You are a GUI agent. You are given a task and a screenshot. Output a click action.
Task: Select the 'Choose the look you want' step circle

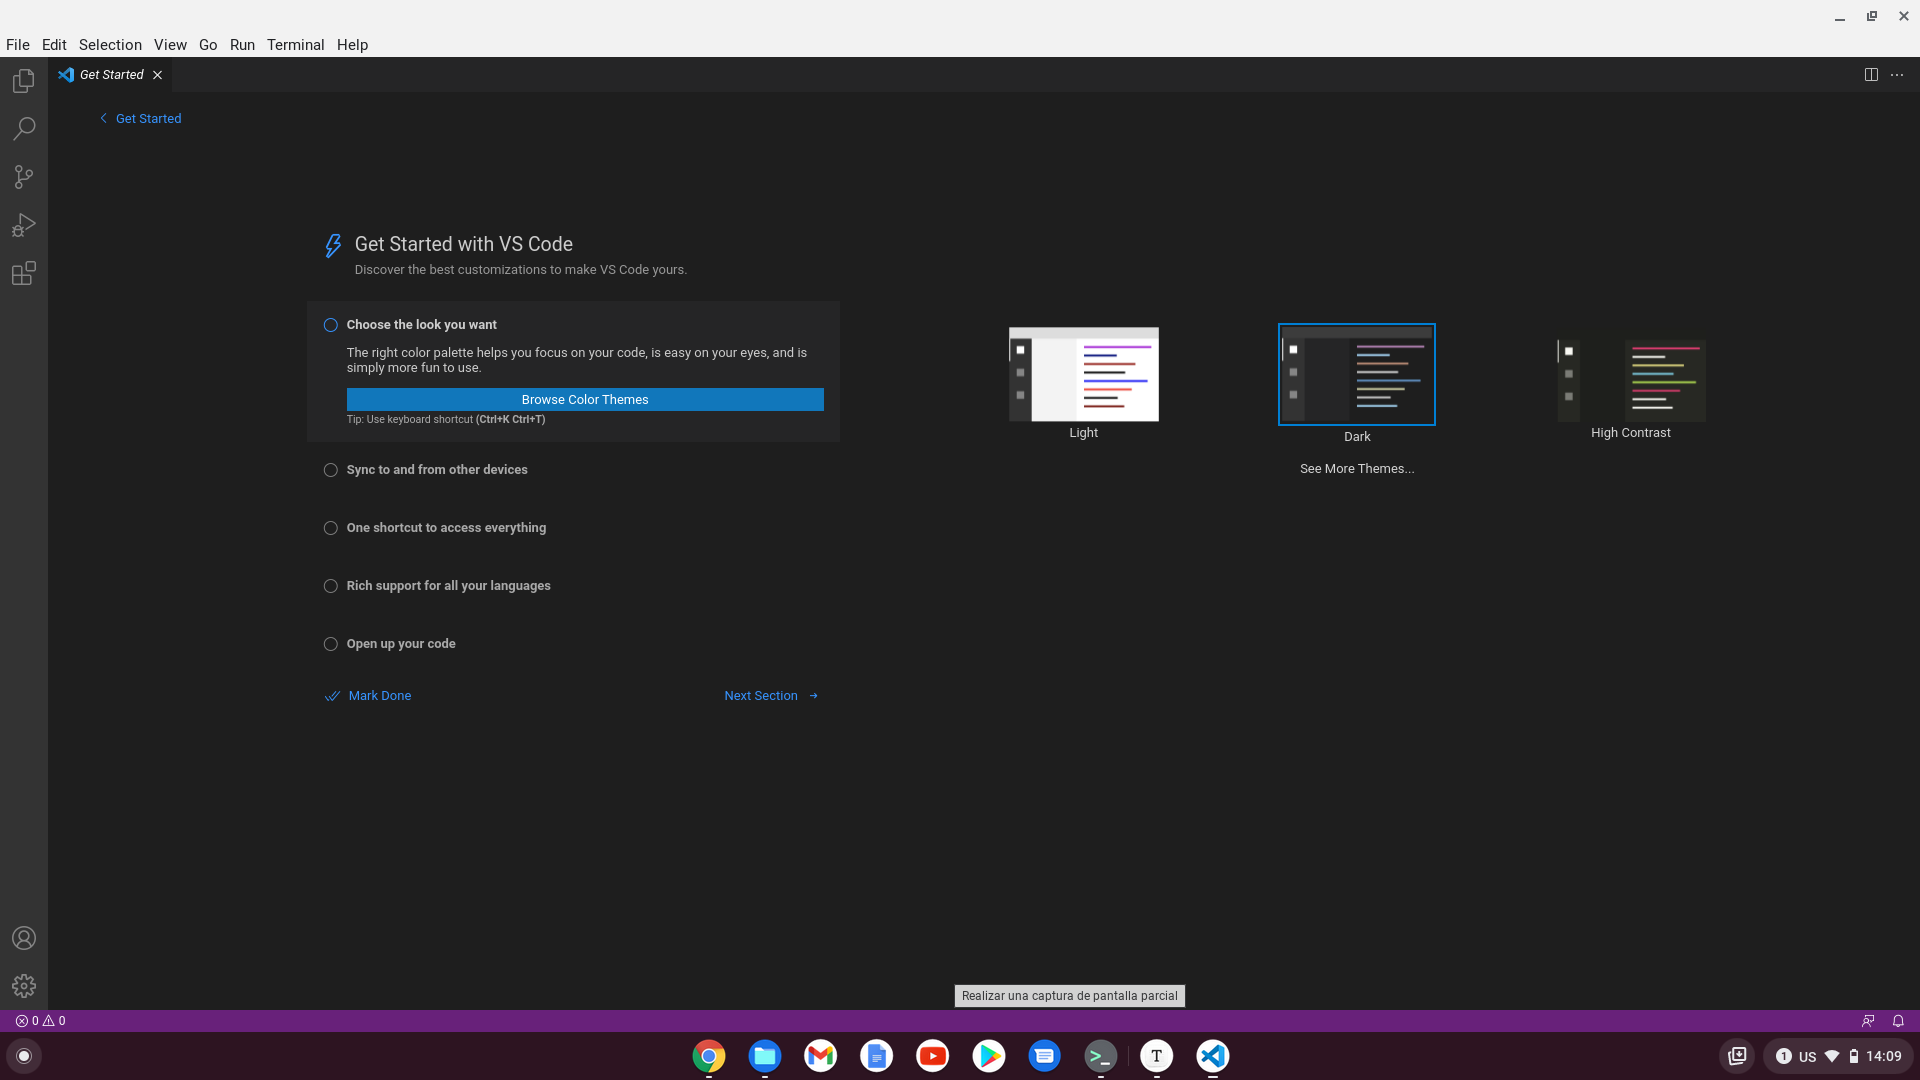click(x=331, y=325)
